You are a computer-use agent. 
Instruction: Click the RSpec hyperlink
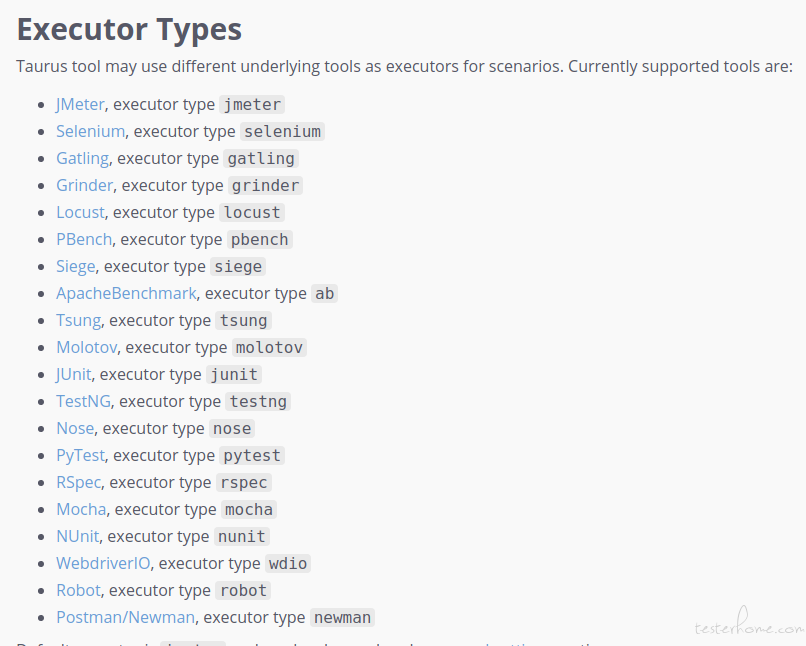point(78,482)
